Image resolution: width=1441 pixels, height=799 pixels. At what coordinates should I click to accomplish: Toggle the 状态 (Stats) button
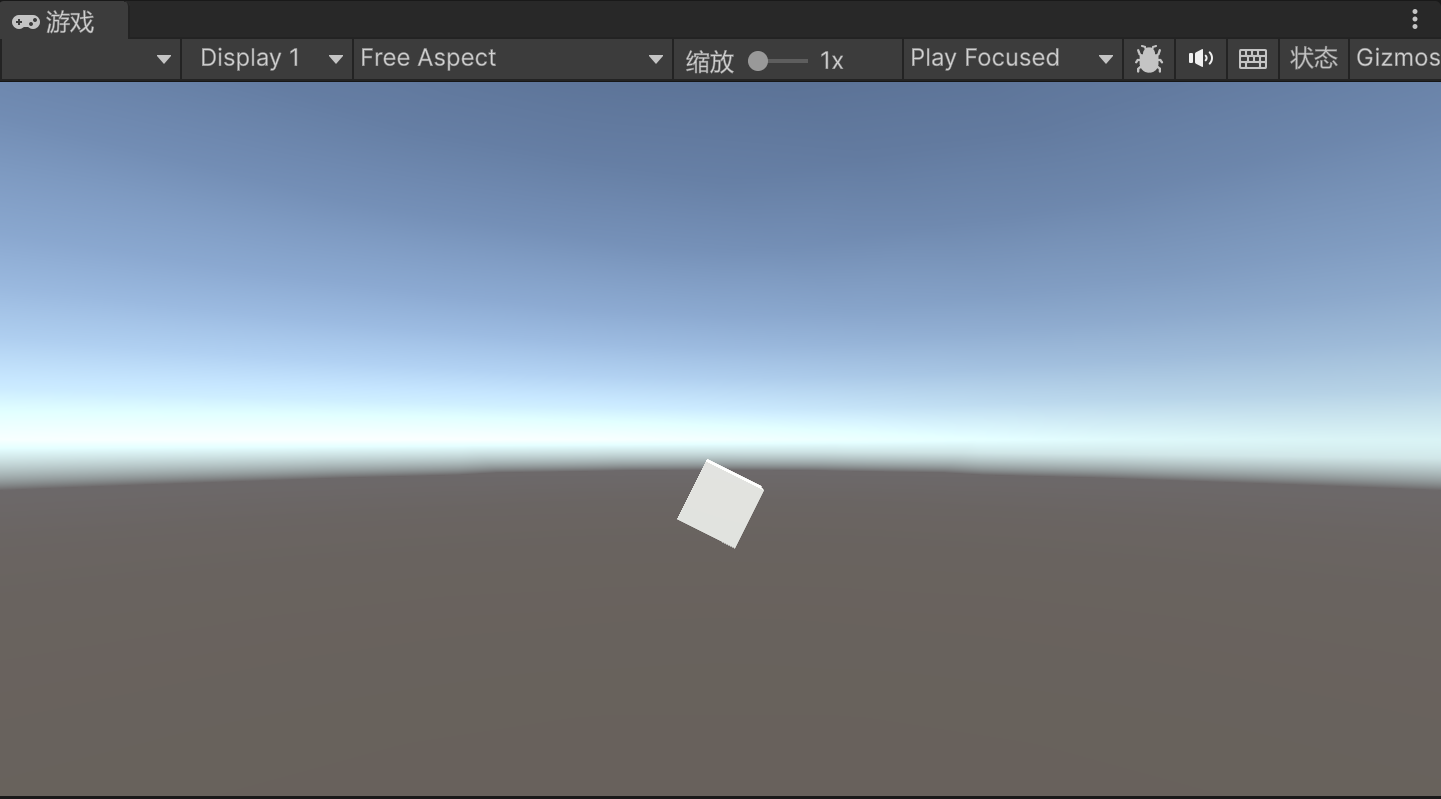1314,59
